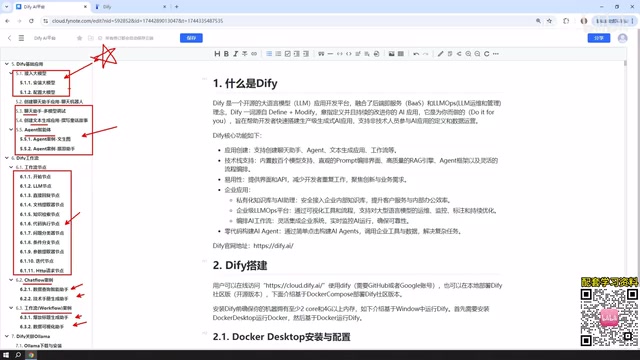Click heading '2.1. Docker Desktop' in document
Image resolution: width=640 pixels, height=360 pixels.
[281, 337]
